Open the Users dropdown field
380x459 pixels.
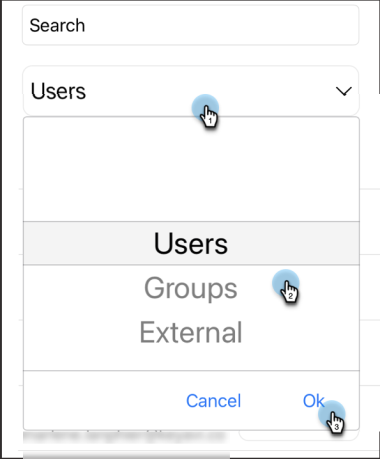[x=191, y=91]
